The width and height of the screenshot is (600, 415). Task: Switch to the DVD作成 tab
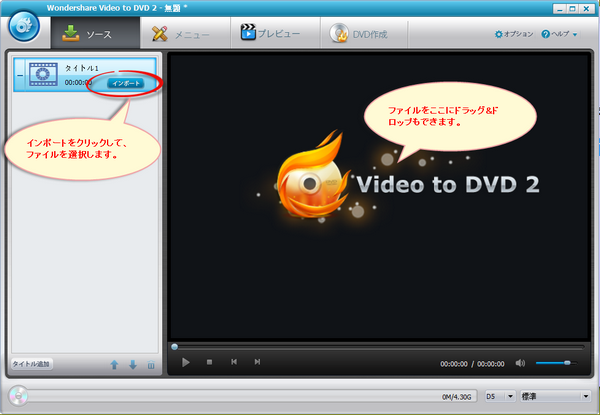click(x=364, y=34)
